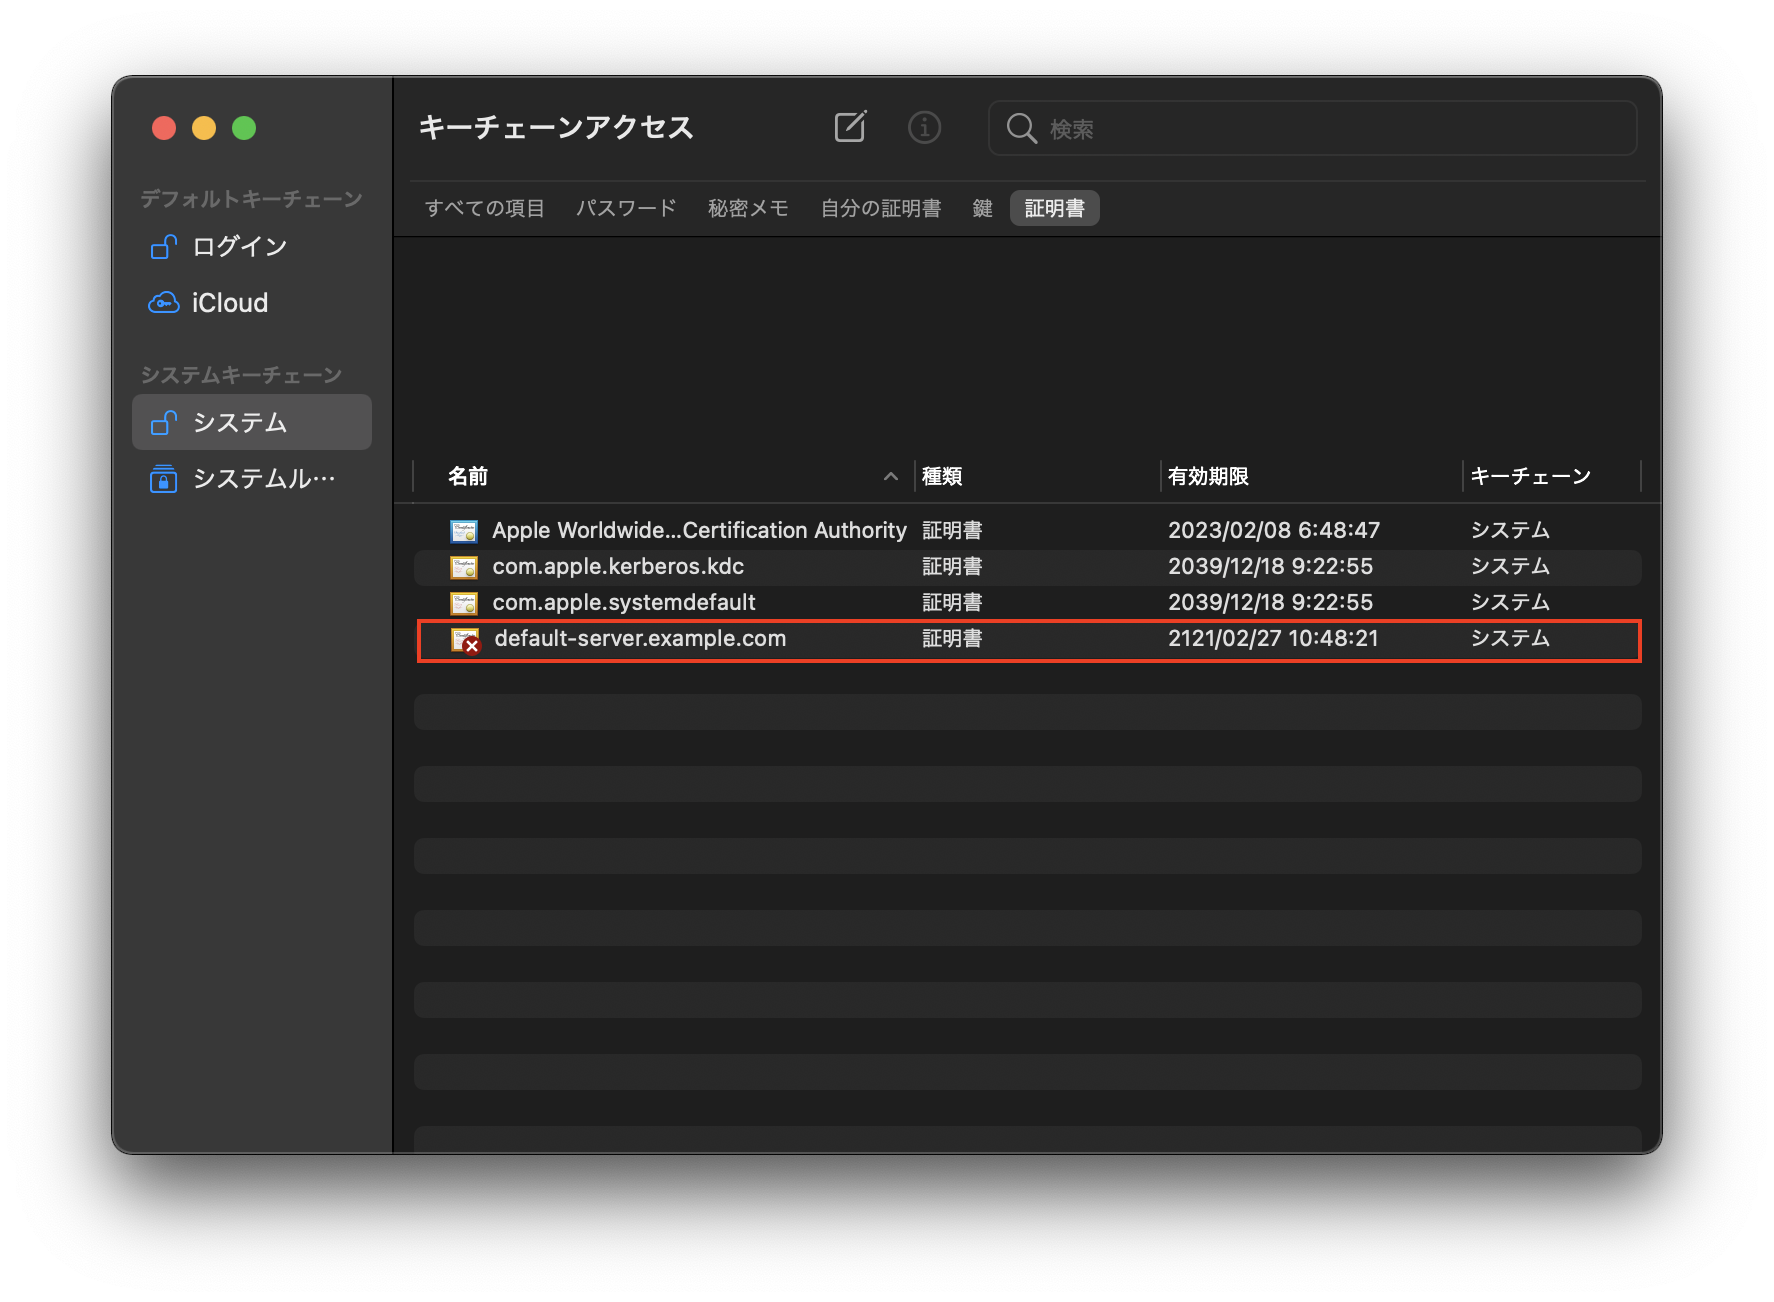The image size is (1774, 1302).
Task: Switch to the パスワード tab
Action: (626, 208)
